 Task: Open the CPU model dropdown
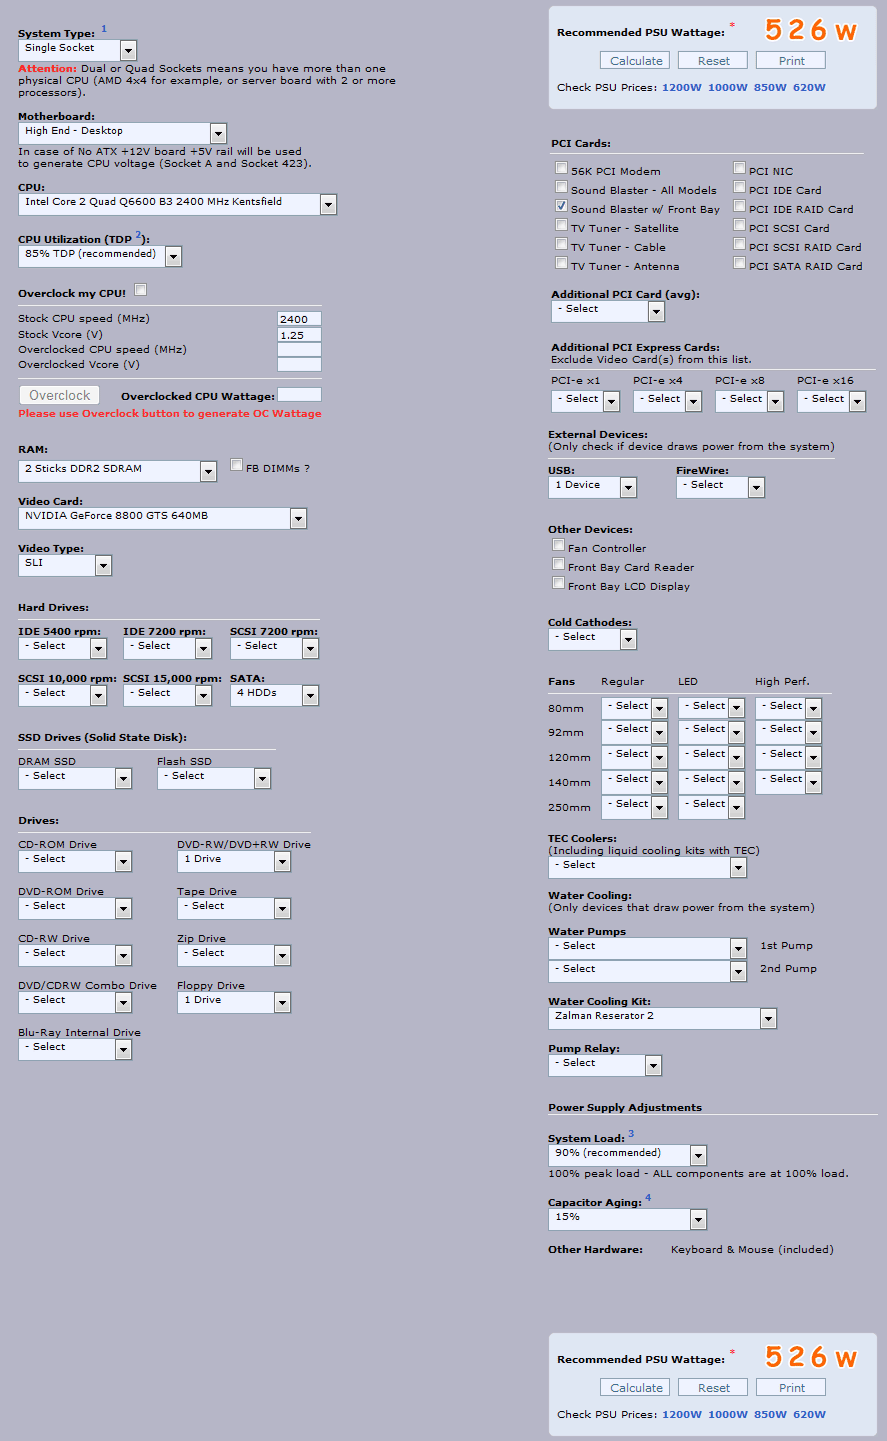pos(177,204)
